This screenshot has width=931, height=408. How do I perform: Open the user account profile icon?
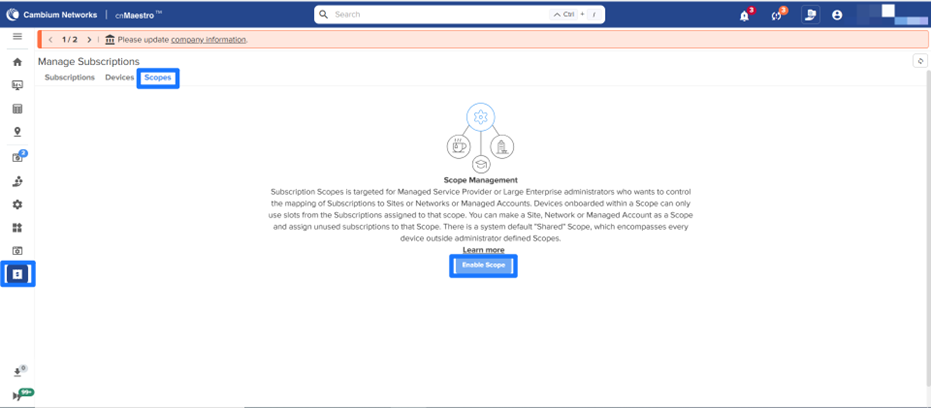pyautogui.click(x=837, y=15)
